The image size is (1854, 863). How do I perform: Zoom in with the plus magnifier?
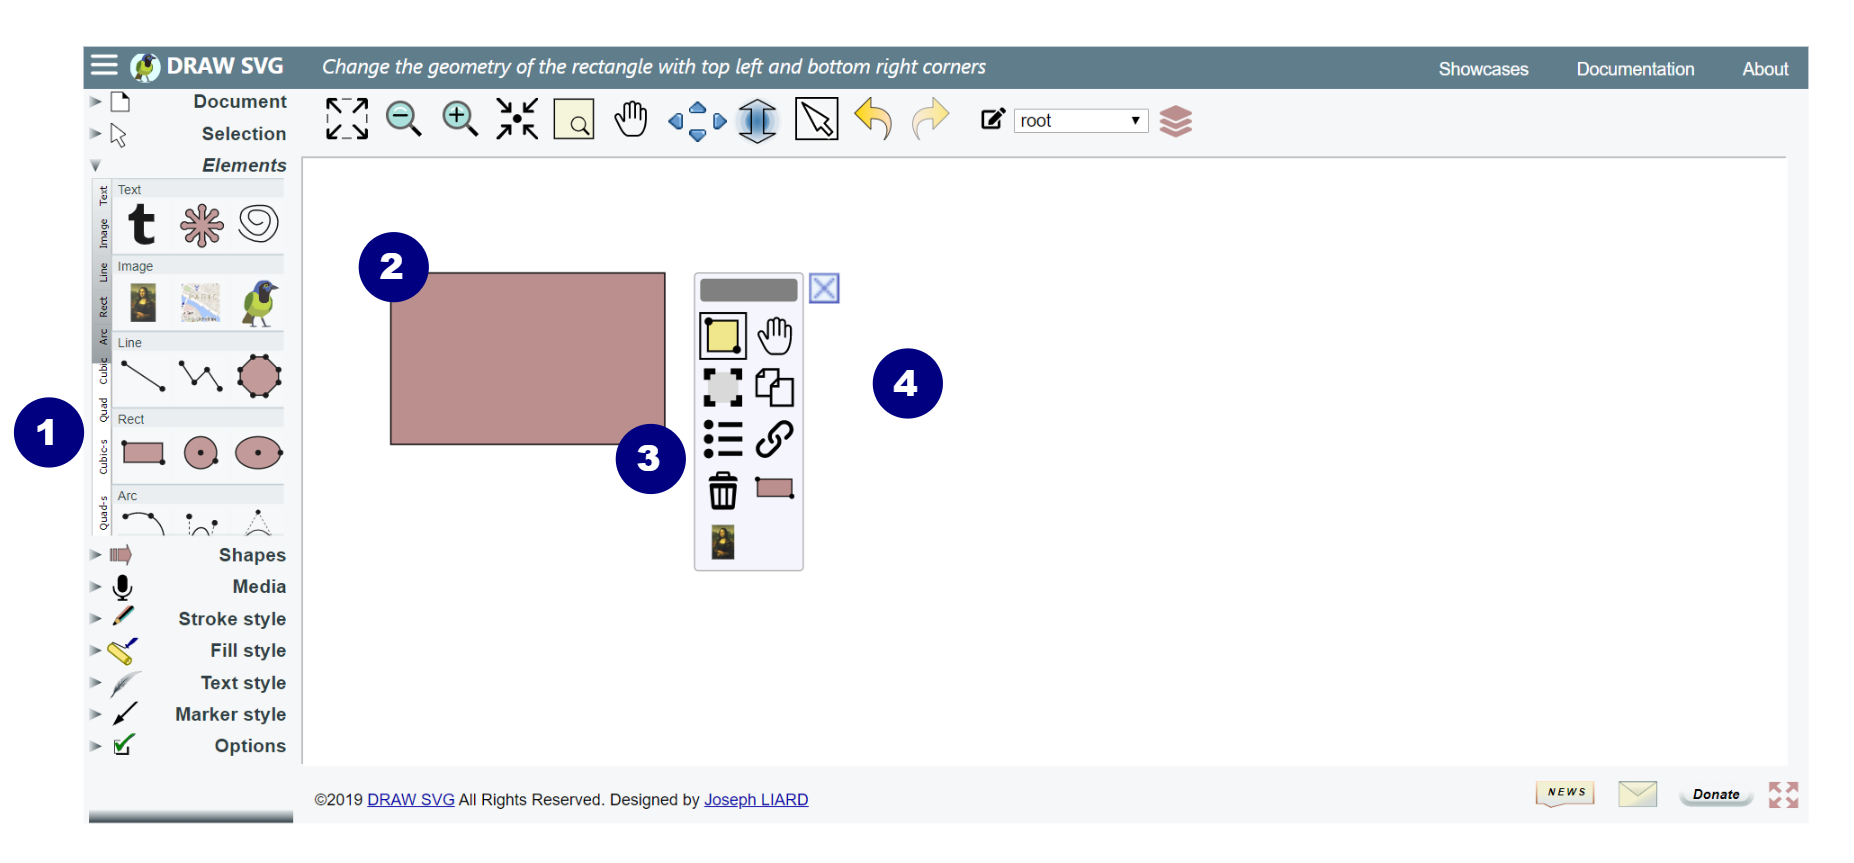click(460, 119)
